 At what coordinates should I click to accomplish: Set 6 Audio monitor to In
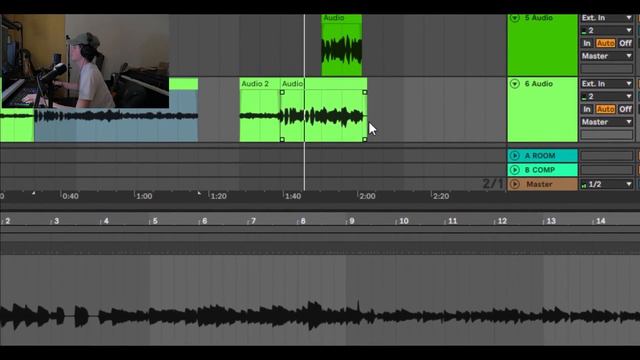[587, 109]
